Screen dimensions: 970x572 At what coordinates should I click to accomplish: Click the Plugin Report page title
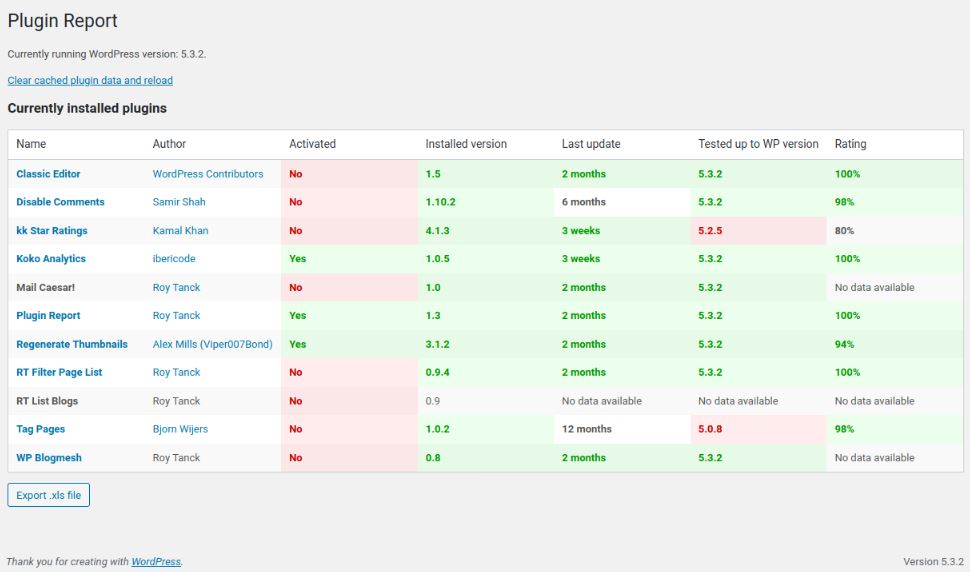click(x=62, y=21)
